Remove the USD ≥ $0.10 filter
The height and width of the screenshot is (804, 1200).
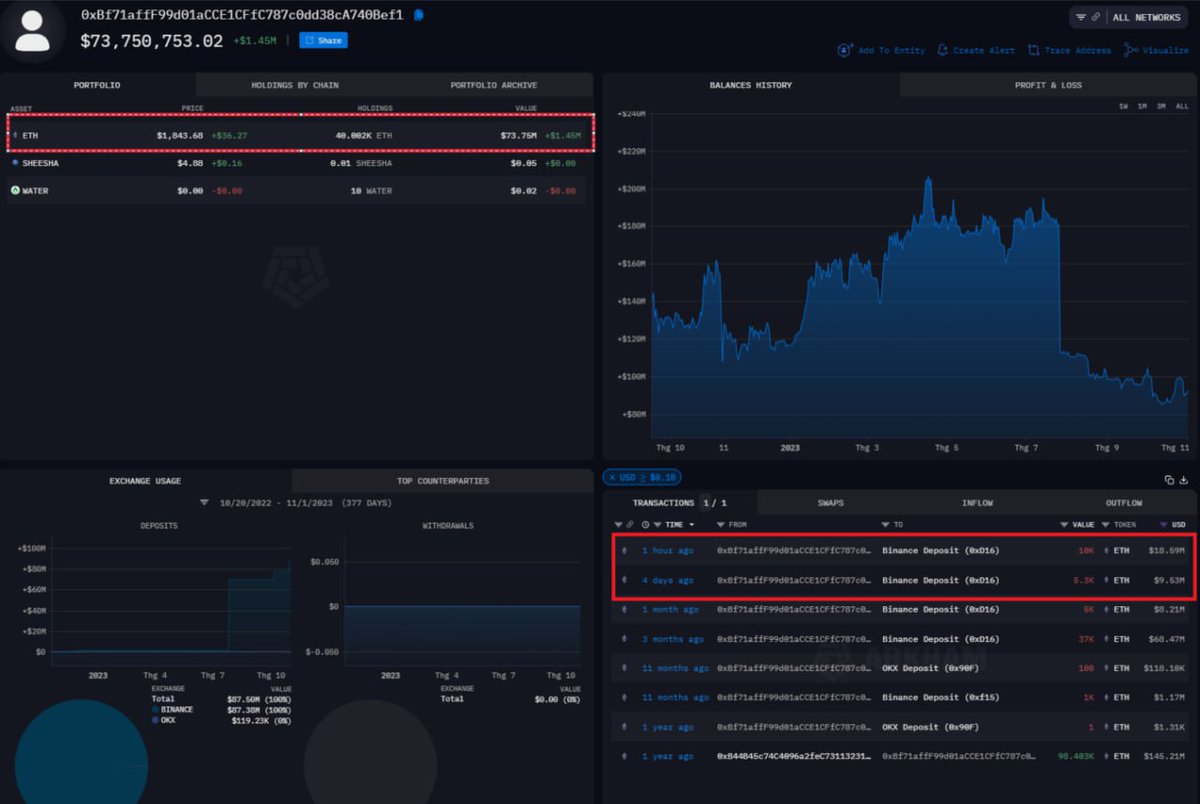(x=613, y=478)
